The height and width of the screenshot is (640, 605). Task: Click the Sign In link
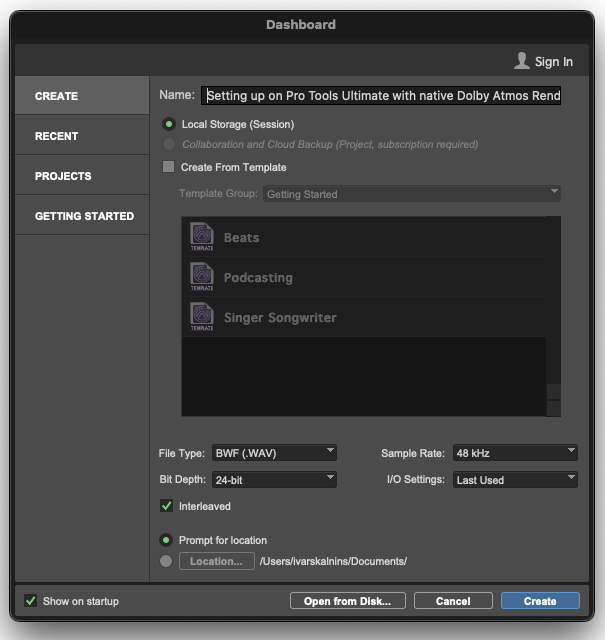click(x=554, y=62)
